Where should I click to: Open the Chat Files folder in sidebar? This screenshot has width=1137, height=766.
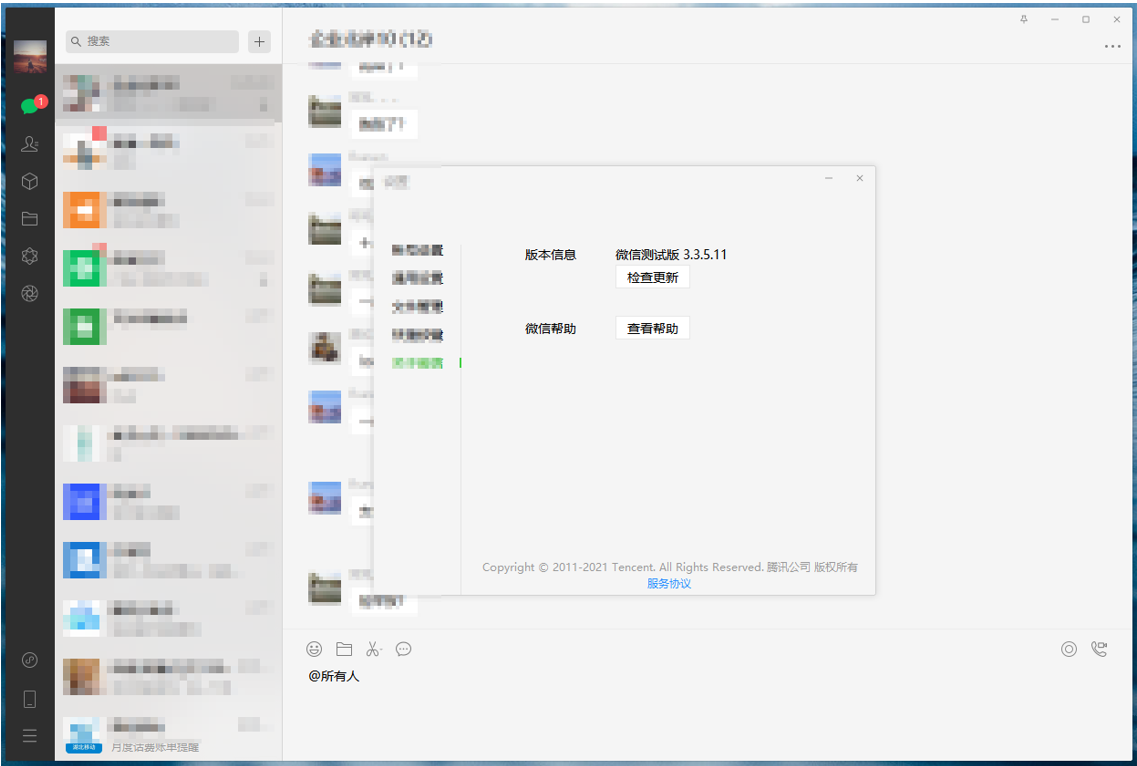pos(30,219)
